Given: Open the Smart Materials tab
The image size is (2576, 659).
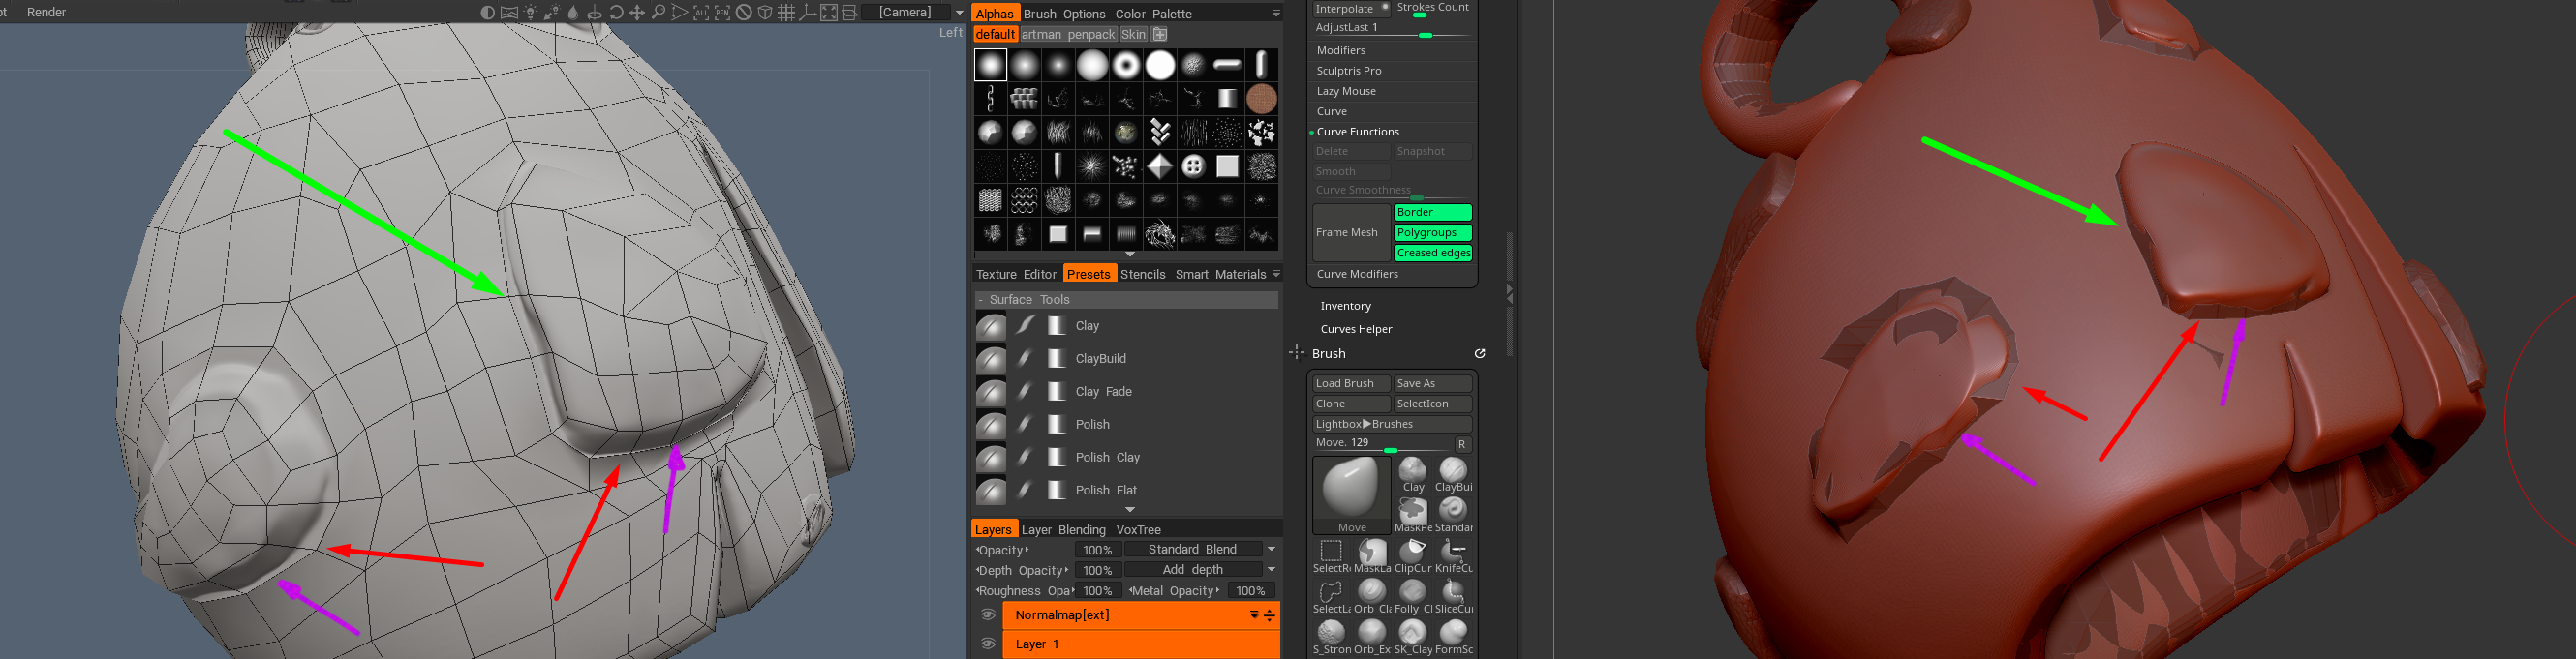Looking at the screenshot, I should (1220, 274).
